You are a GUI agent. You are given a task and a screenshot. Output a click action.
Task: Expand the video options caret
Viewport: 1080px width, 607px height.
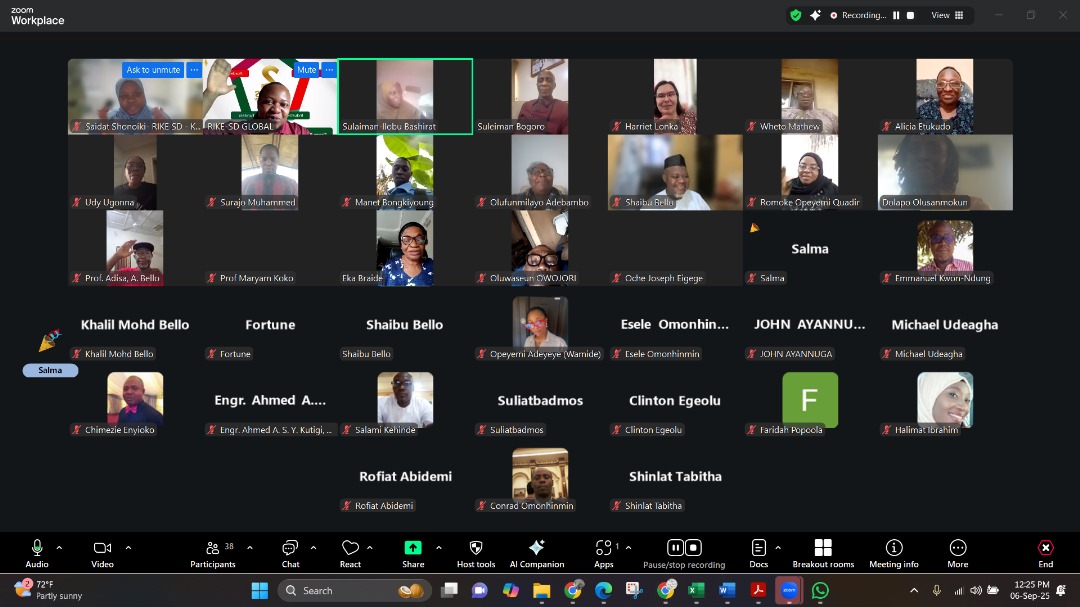[x=128, y=548]
